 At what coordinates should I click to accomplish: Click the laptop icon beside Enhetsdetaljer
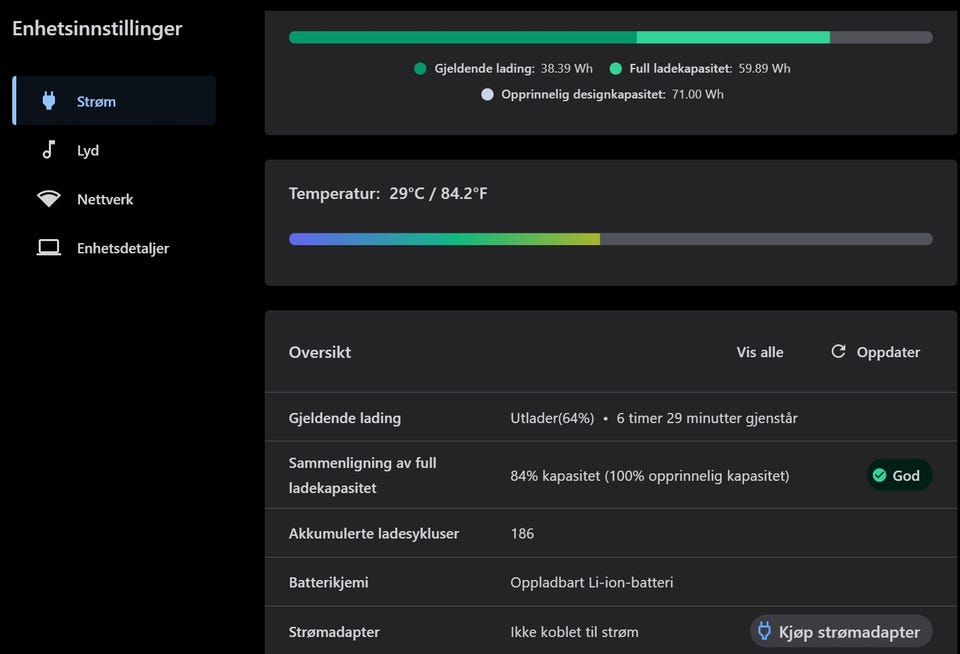[x=48, y=247]
